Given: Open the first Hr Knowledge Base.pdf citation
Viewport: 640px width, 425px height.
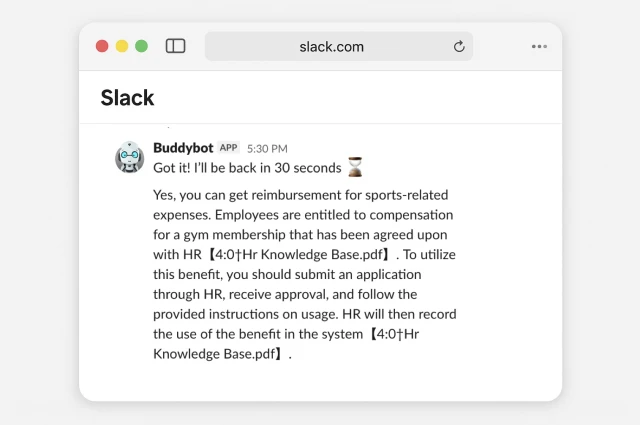Looking at the screenshot, I should (300, 254).
